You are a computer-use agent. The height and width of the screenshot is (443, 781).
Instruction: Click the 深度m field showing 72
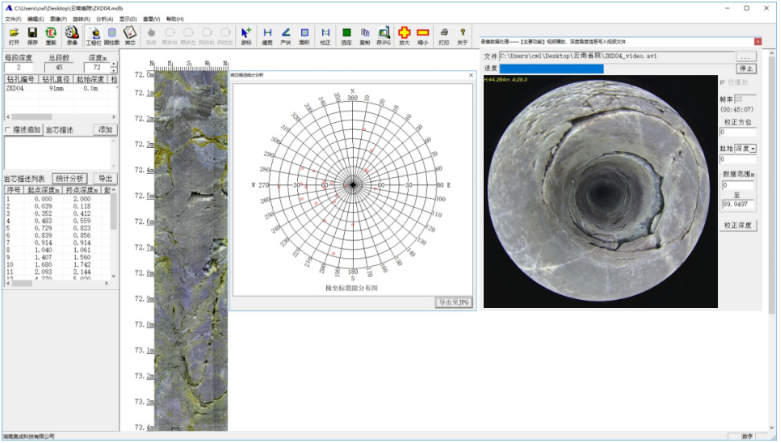point(97,67)
